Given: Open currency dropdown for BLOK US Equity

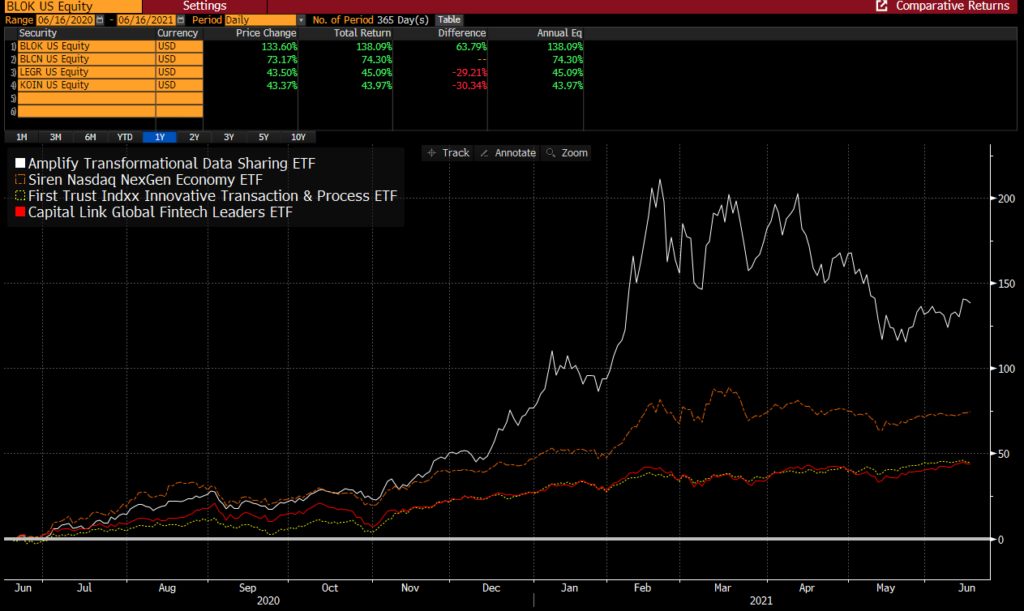Looking at the screenshot, I should pyautogui.click(x=178, y=46).
